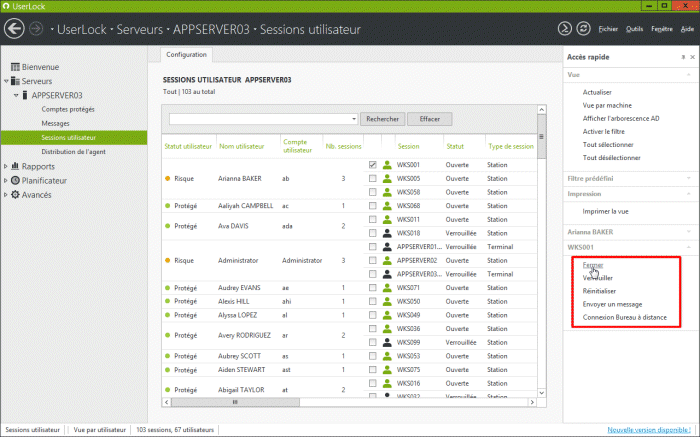Expand the Arianna BAKER section

689,232
